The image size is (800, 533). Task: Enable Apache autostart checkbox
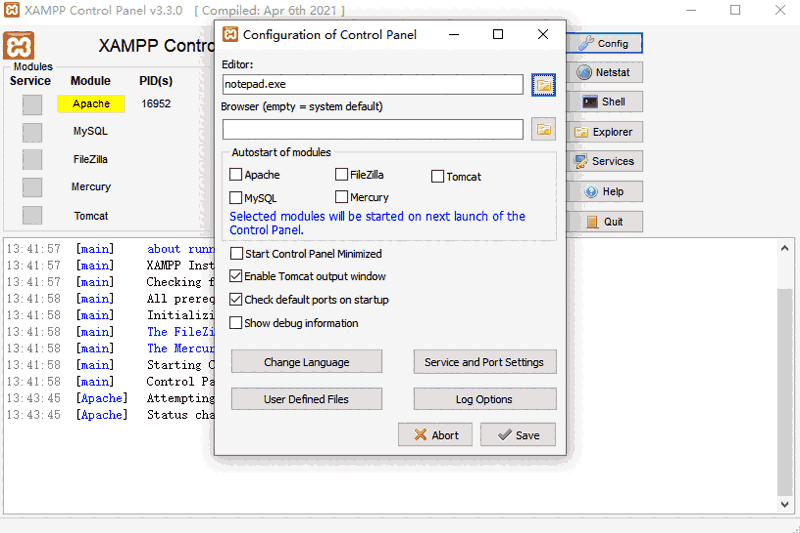pyautogui.click(x=235, y=174)
